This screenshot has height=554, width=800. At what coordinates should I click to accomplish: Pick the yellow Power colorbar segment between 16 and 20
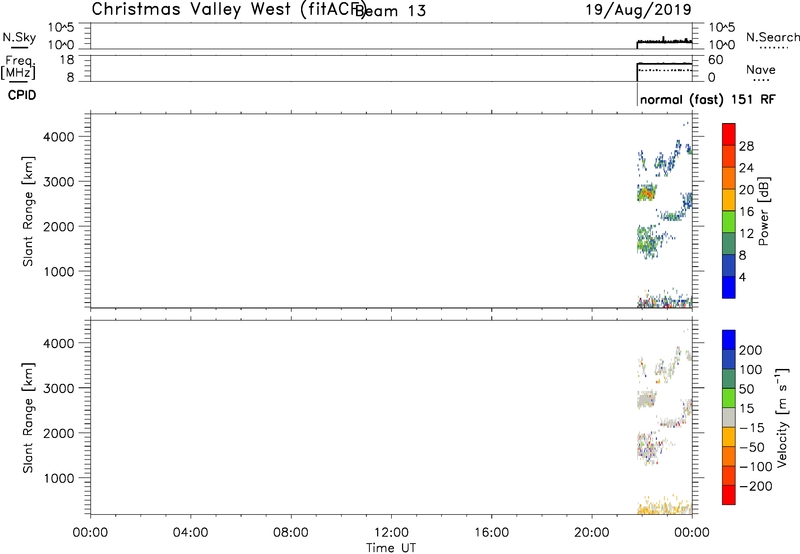[x=729, y=200]
